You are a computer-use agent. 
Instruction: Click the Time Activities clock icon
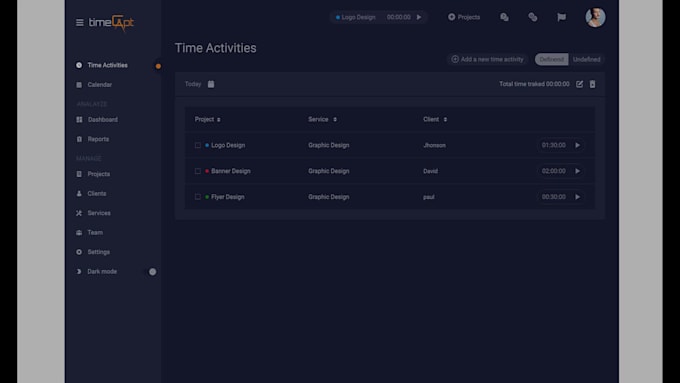pyautogui.click(x=79, y=65)
